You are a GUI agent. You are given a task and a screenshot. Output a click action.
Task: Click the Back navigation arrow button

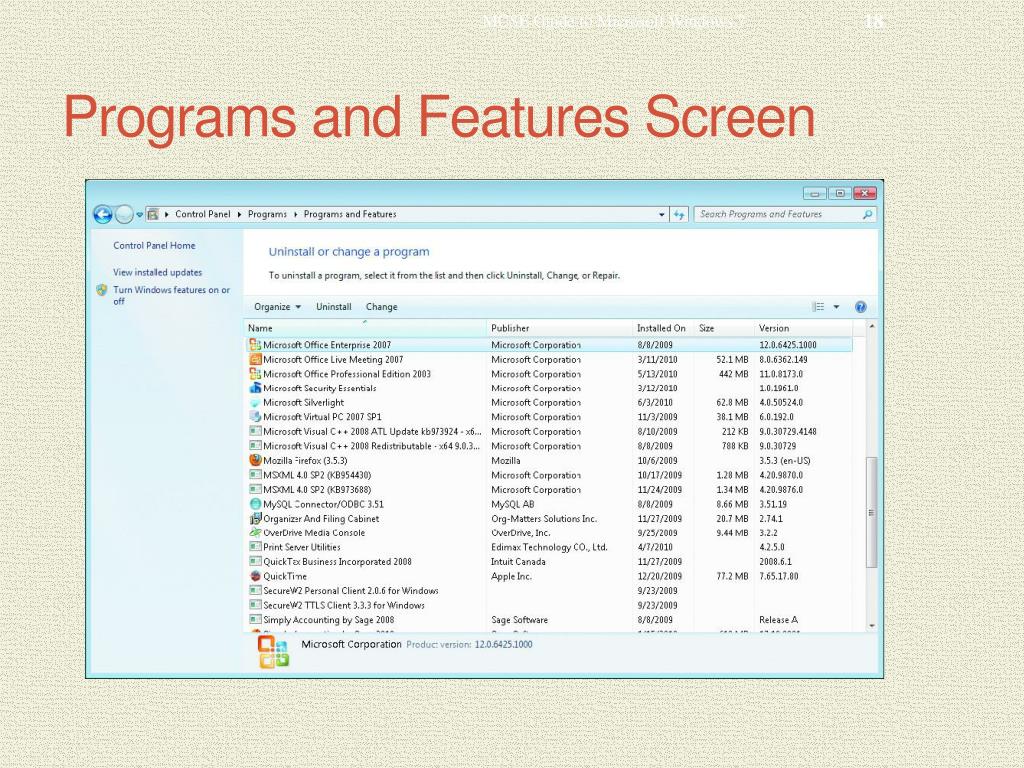point(103,214)
